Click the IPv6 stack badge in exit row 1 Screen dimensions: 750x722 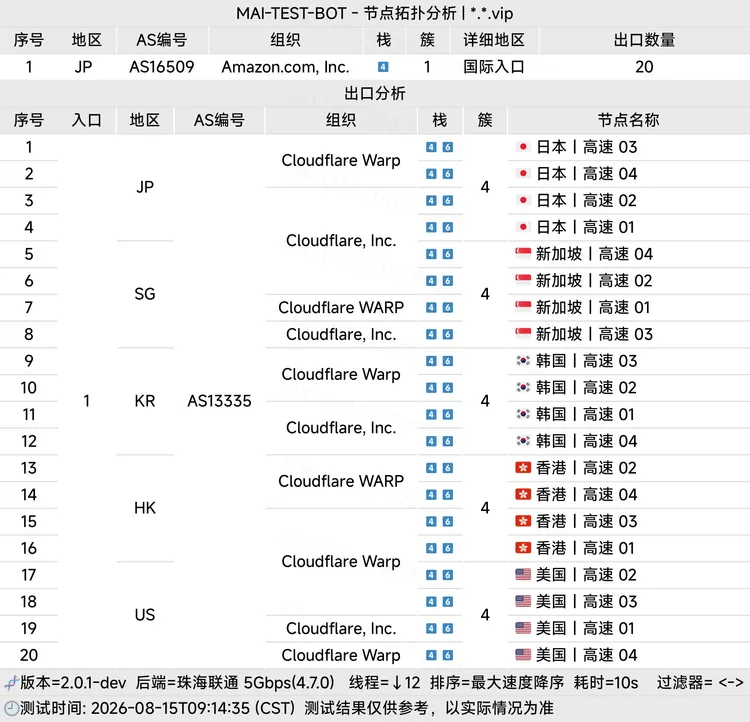pos(448,147)
